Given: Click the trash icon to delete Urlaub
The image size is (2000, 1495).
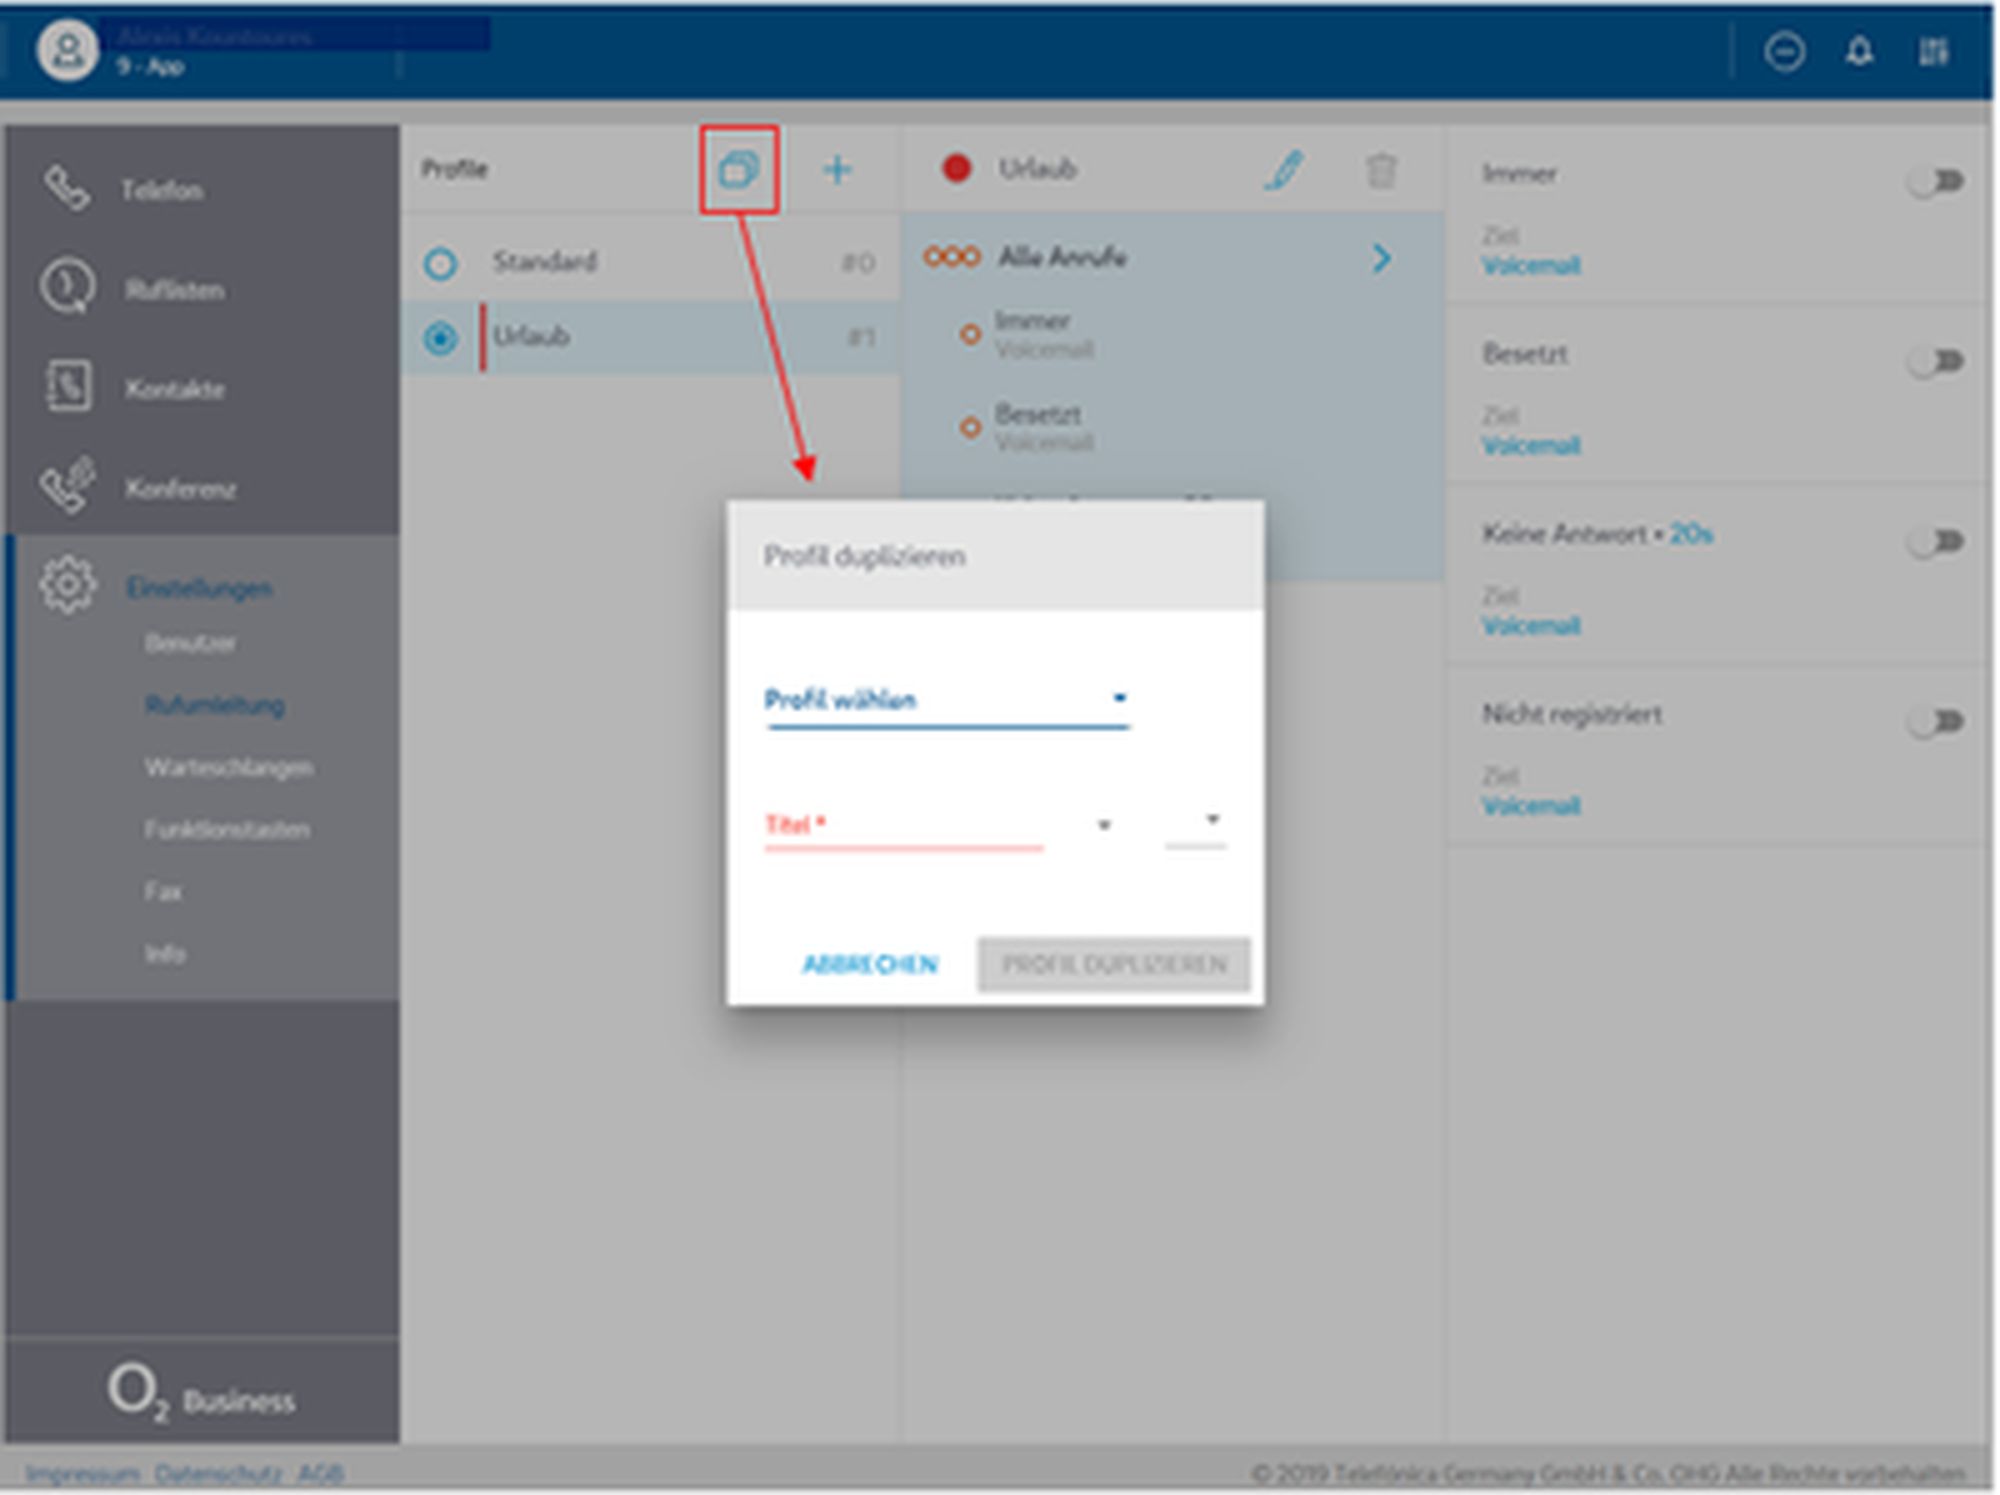Looking at the screenshot, I should [x=1381, y=171].
